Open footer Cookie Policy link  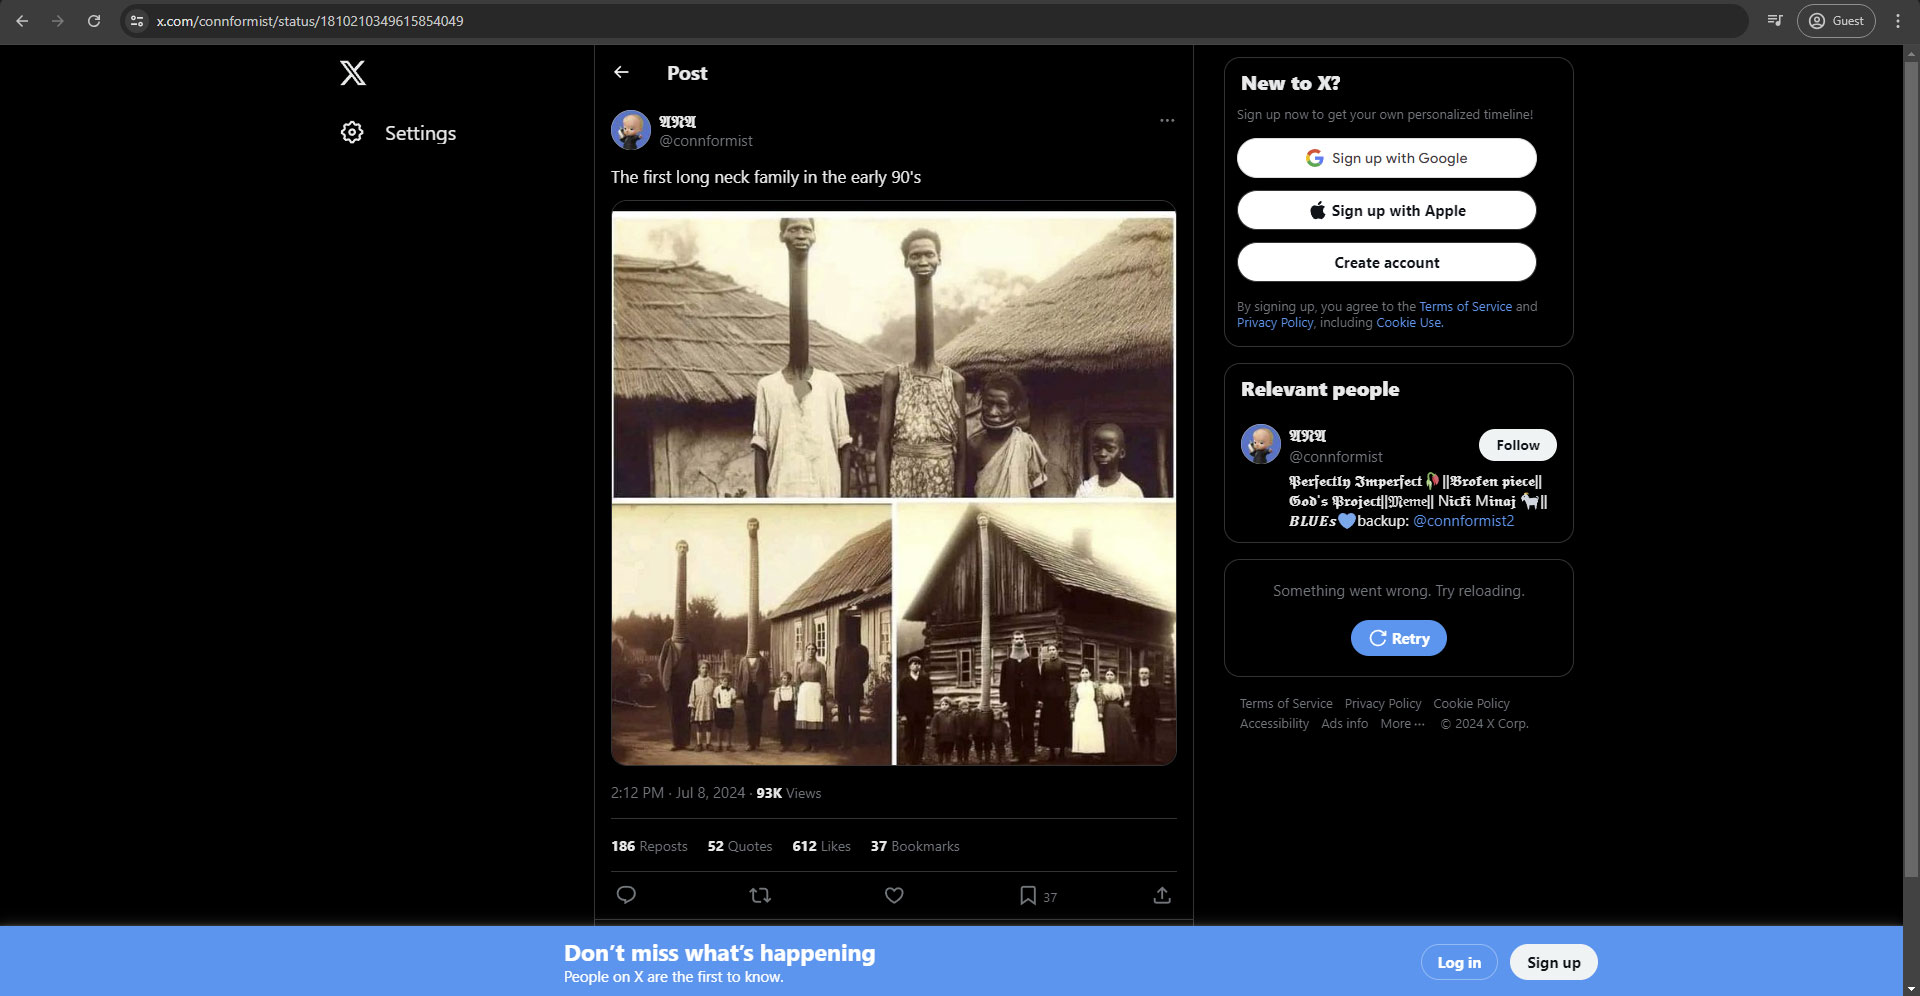click(x=1471, y=704)
